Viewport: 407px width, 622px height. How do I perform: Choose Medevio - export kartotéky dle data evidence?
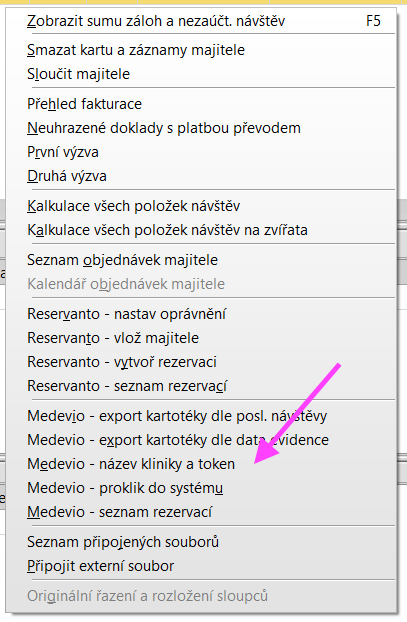pos(201,440)
